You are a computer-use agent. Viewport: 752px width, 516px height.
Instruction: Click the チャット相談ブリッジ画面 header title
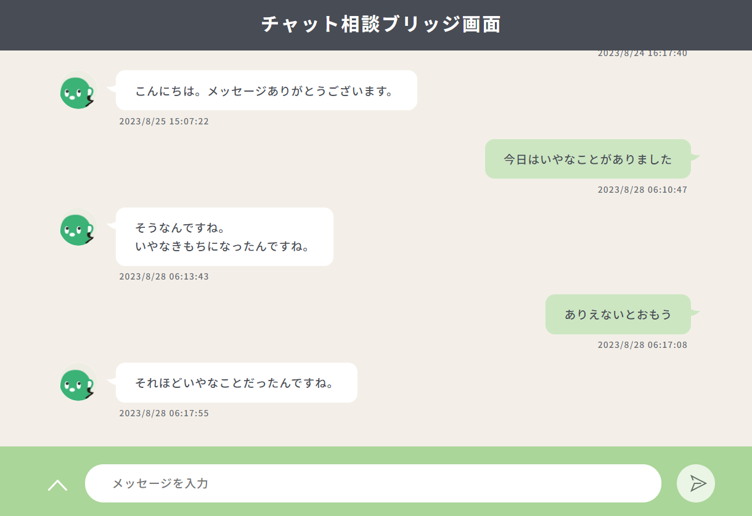[x=380, y=24]
